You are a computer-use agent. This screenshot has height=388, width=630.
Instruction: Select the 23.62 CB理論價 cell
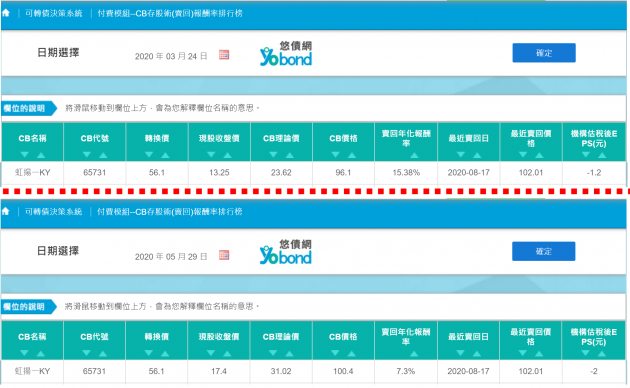281,173
